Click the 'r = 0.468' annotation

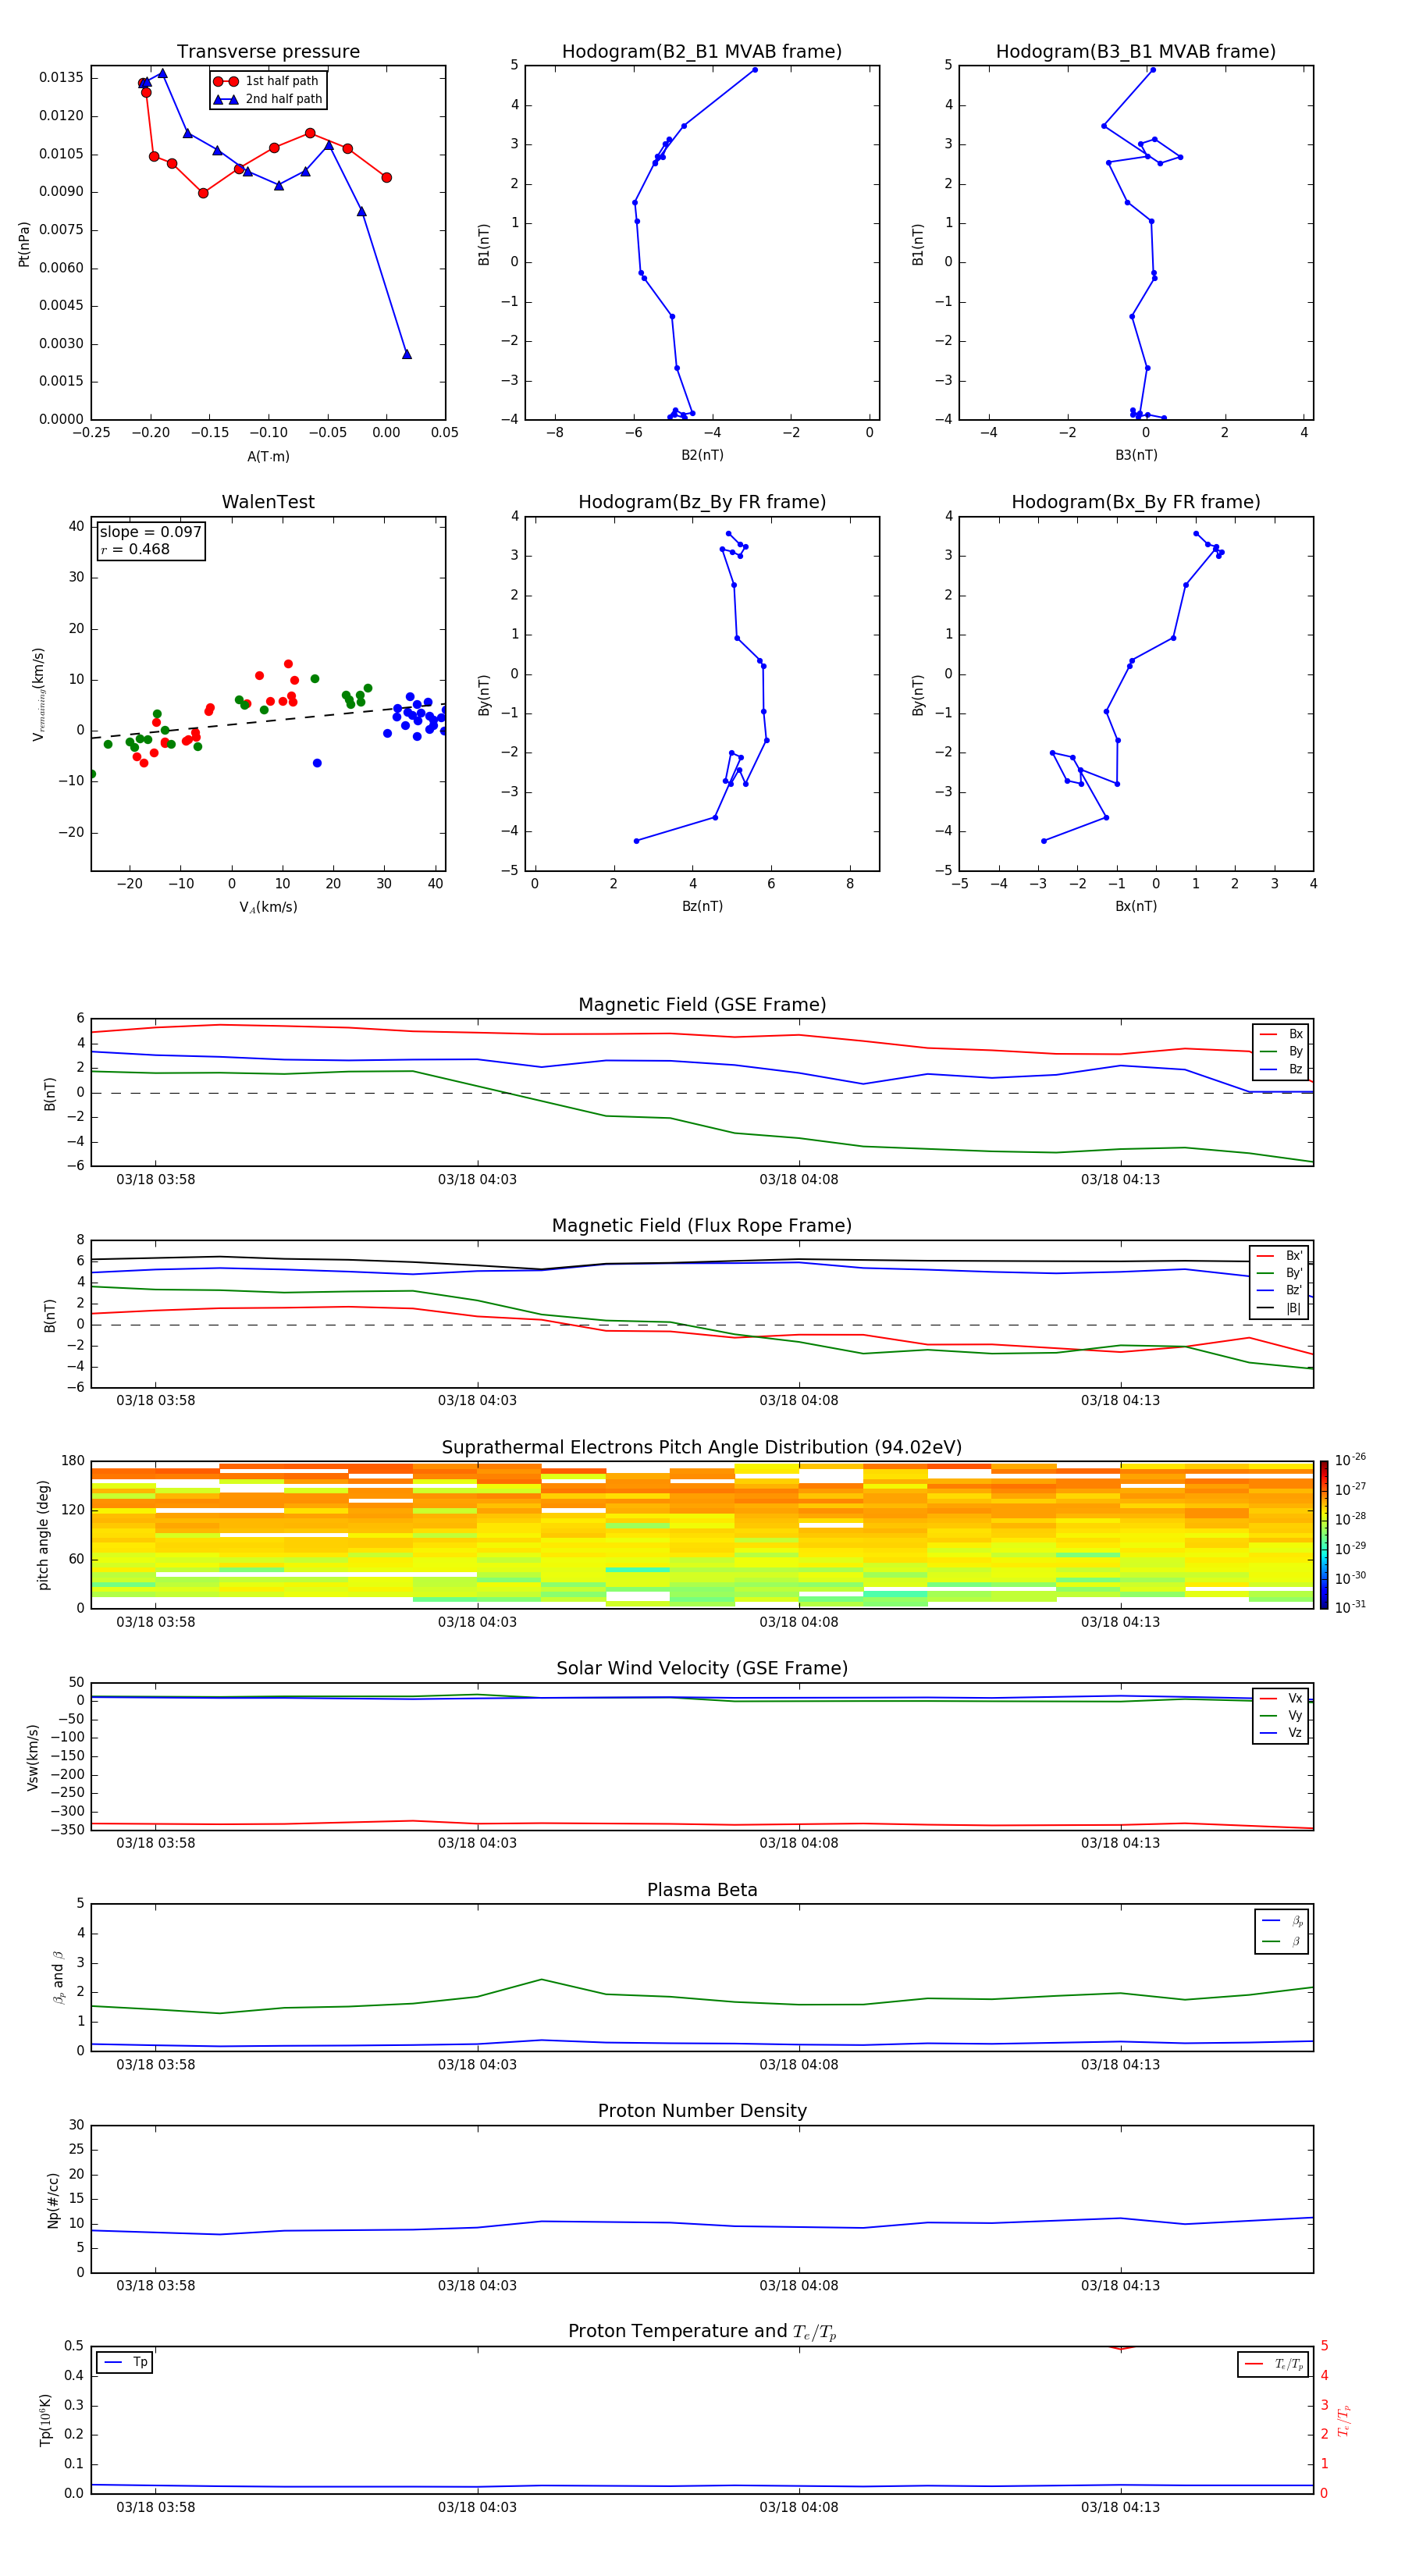coord(135,549)
